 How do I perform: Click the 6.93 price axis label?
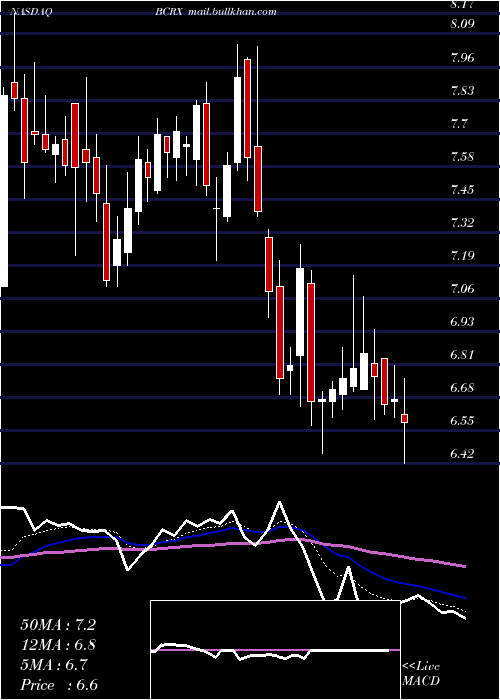point(464,322)
